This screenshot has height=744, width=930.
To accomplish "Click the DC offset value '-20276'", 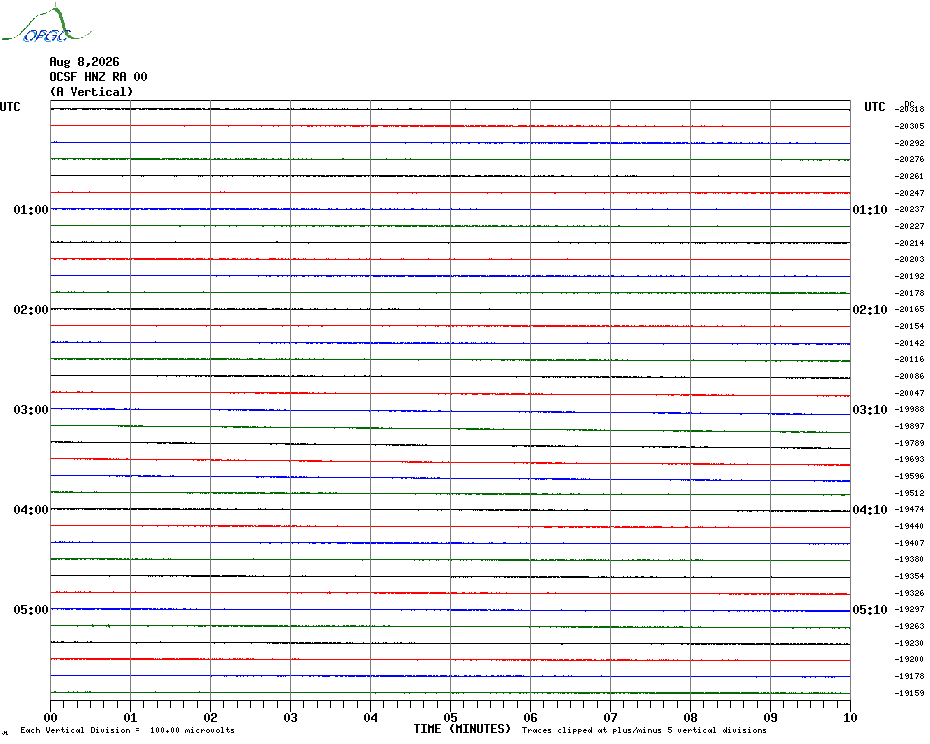I will pyautogui.click(x=909, y=159).
